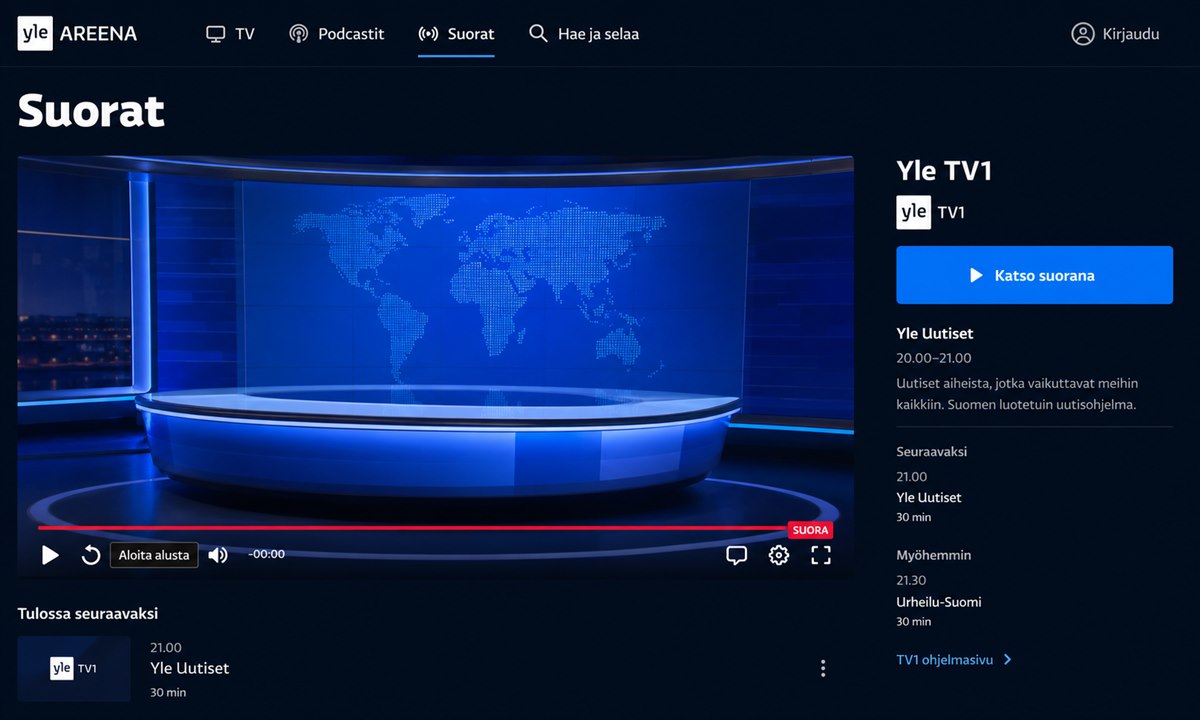Click the -00:00 time display

point(266,554)
